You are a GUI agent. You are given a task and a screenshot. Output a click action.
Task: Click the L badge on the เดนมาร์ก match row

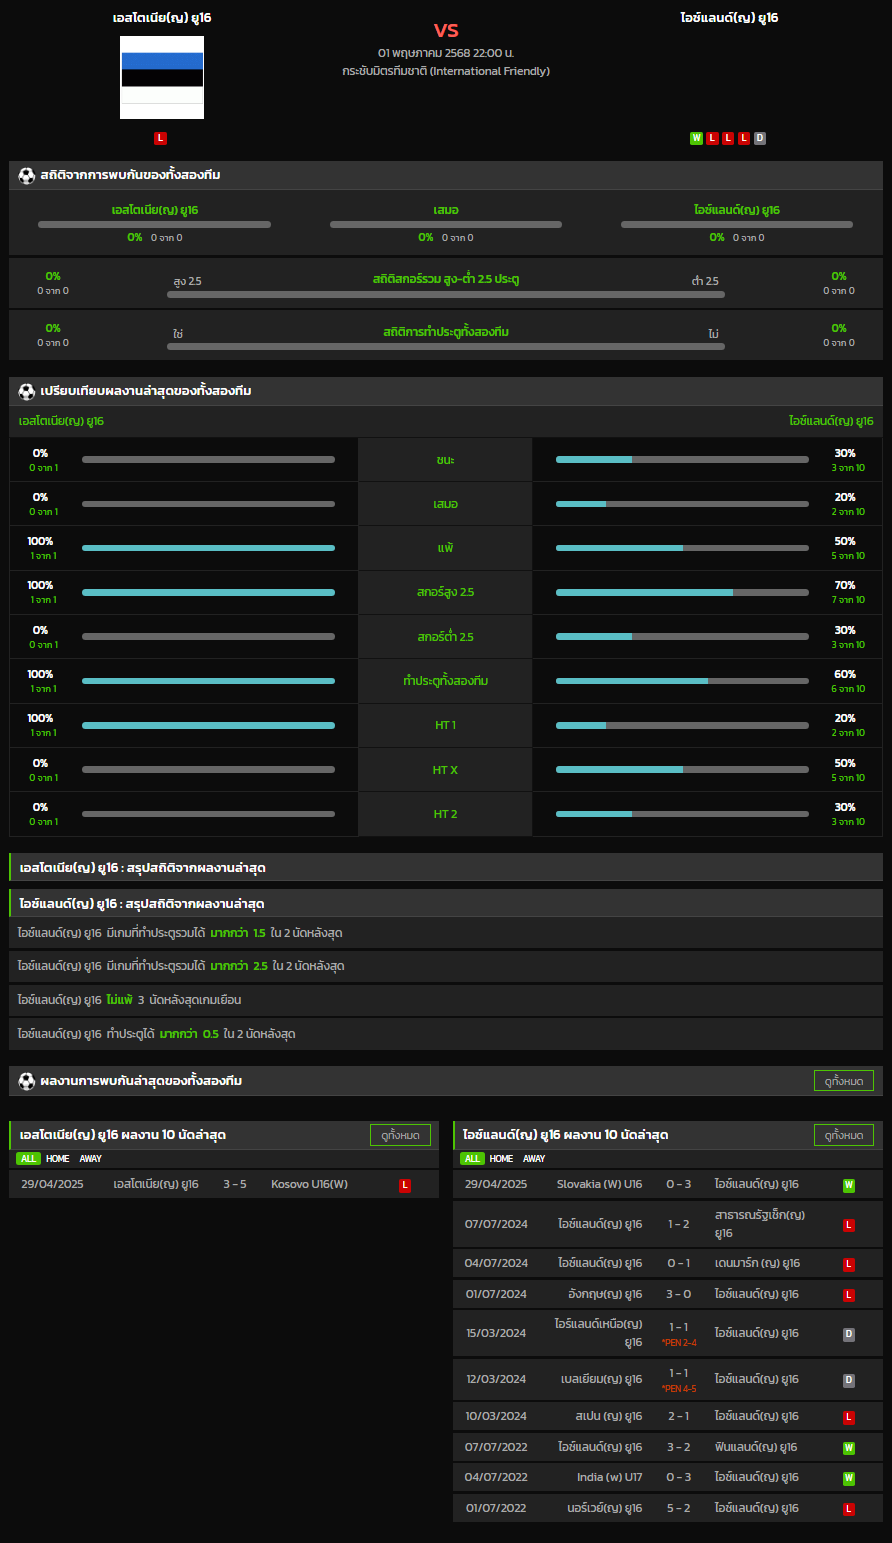tap(849, 1264)
